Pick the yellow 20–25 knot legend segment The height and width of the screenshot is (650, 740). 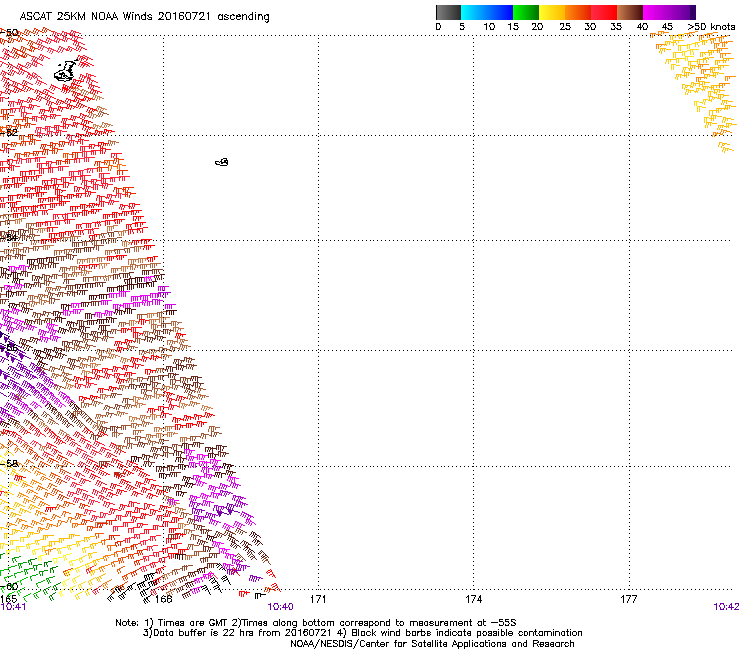coord(552,12)
